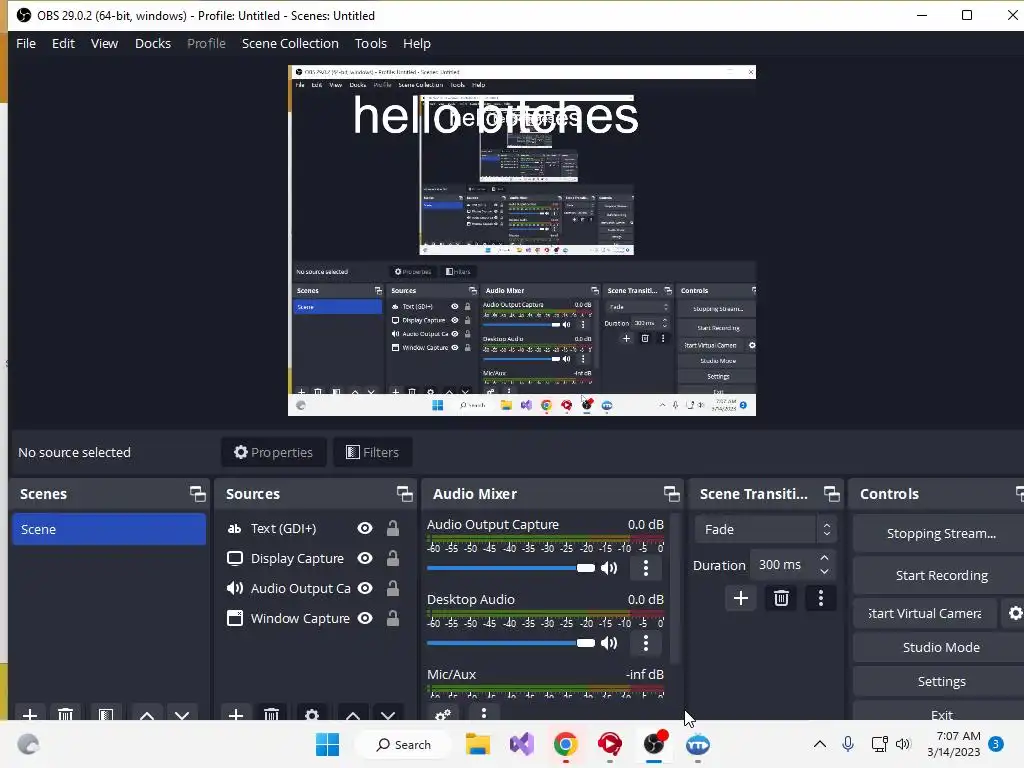Open Audio Mixer menu dots at bottom
Viewport: 1024px width, 768px height.
(483, 714)
